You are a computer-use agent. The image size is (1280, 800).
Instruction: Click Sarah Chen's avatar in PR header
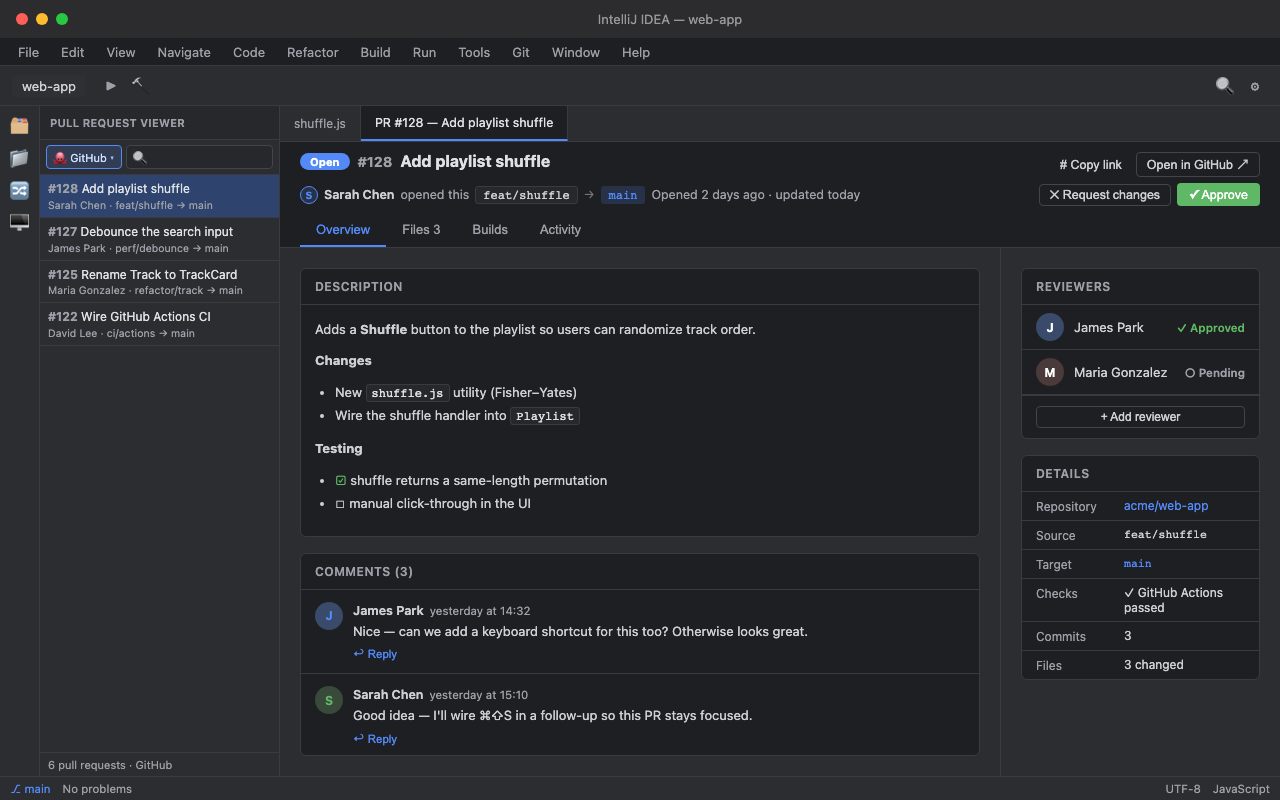(308, 195)
